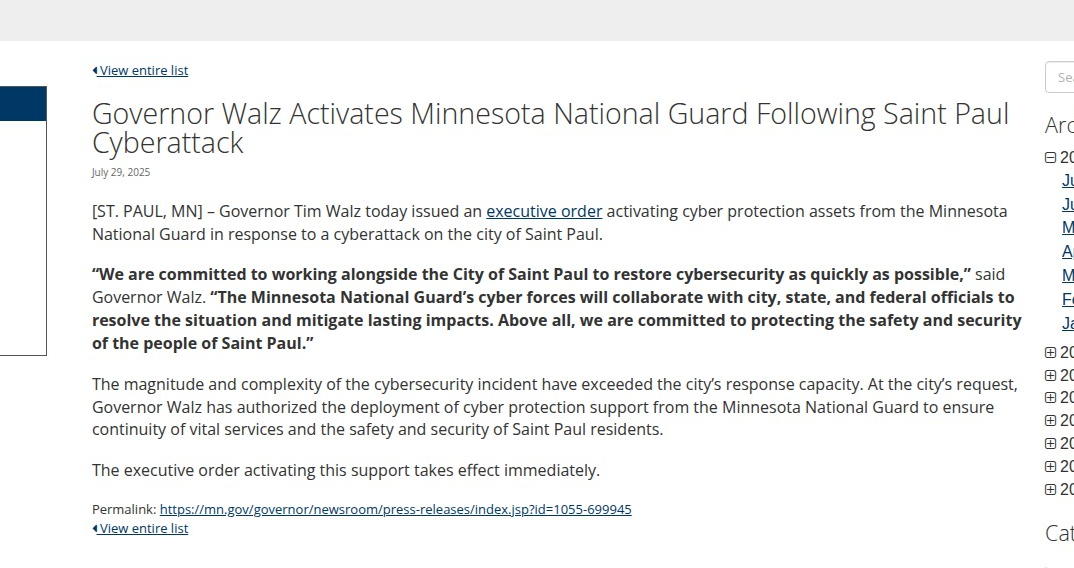This screenshot has height=568, width=1074.
Task: Expand the third collapsed archive year
Action: point(1050,398)
